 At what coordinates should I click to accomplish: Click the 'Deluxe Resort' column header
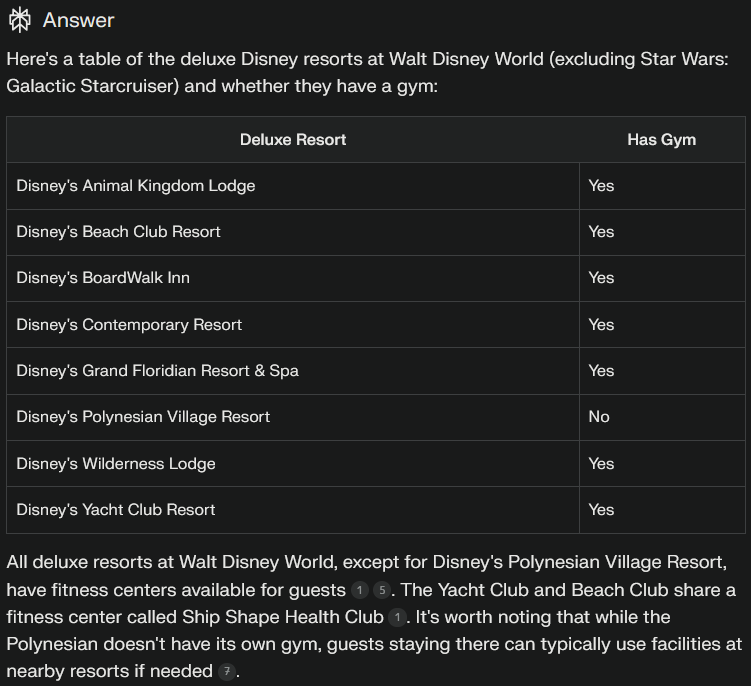coord(293,140)
